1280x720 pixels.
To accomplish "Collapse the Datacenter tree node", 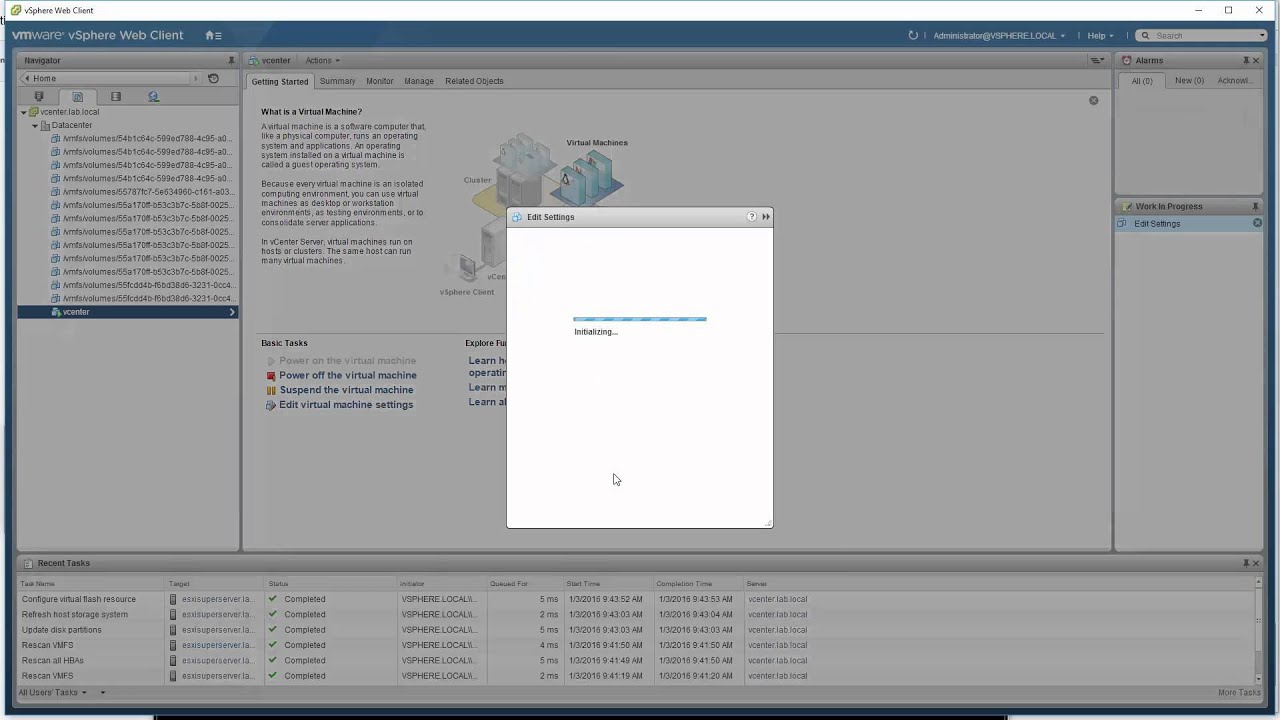I will (x=35, y=126).
